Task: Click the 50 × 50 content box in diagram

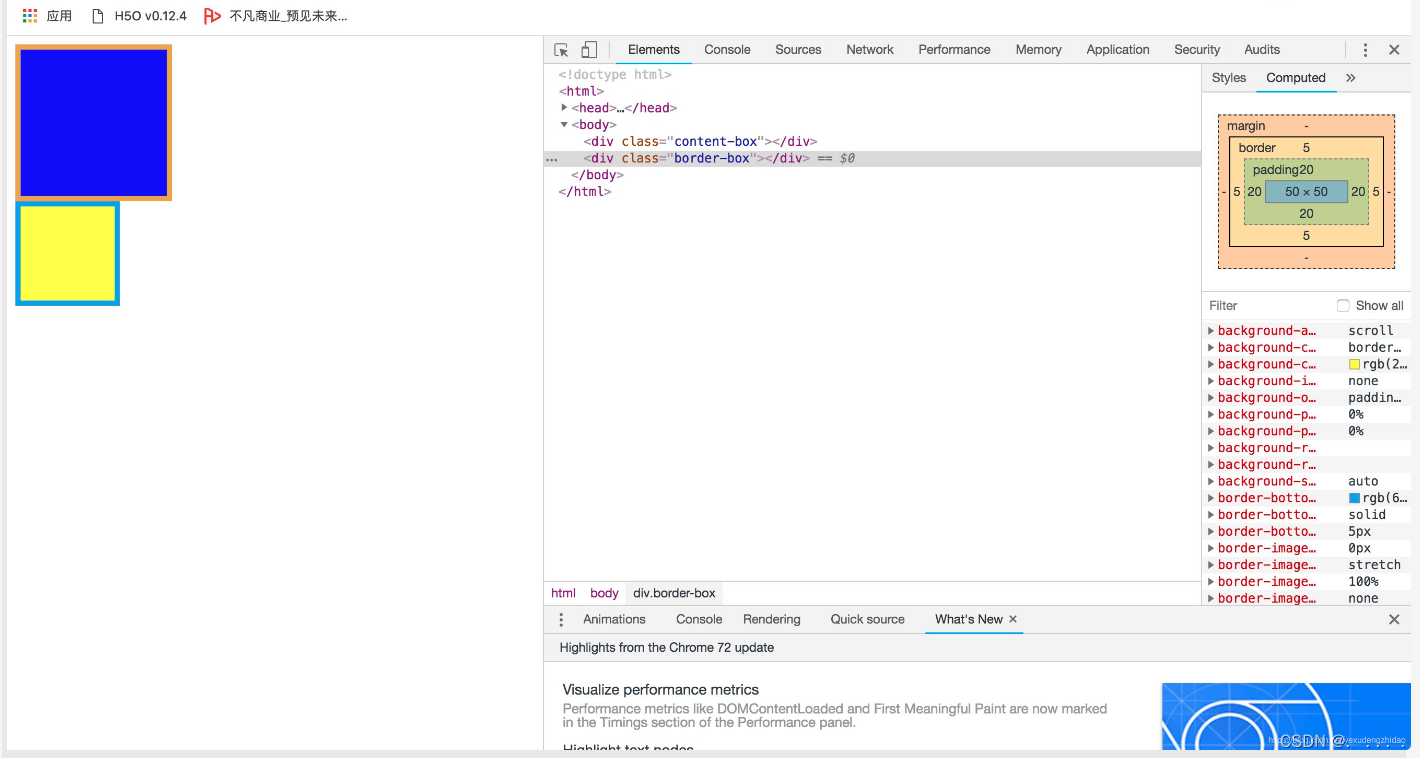Action: coord(1306,192)
